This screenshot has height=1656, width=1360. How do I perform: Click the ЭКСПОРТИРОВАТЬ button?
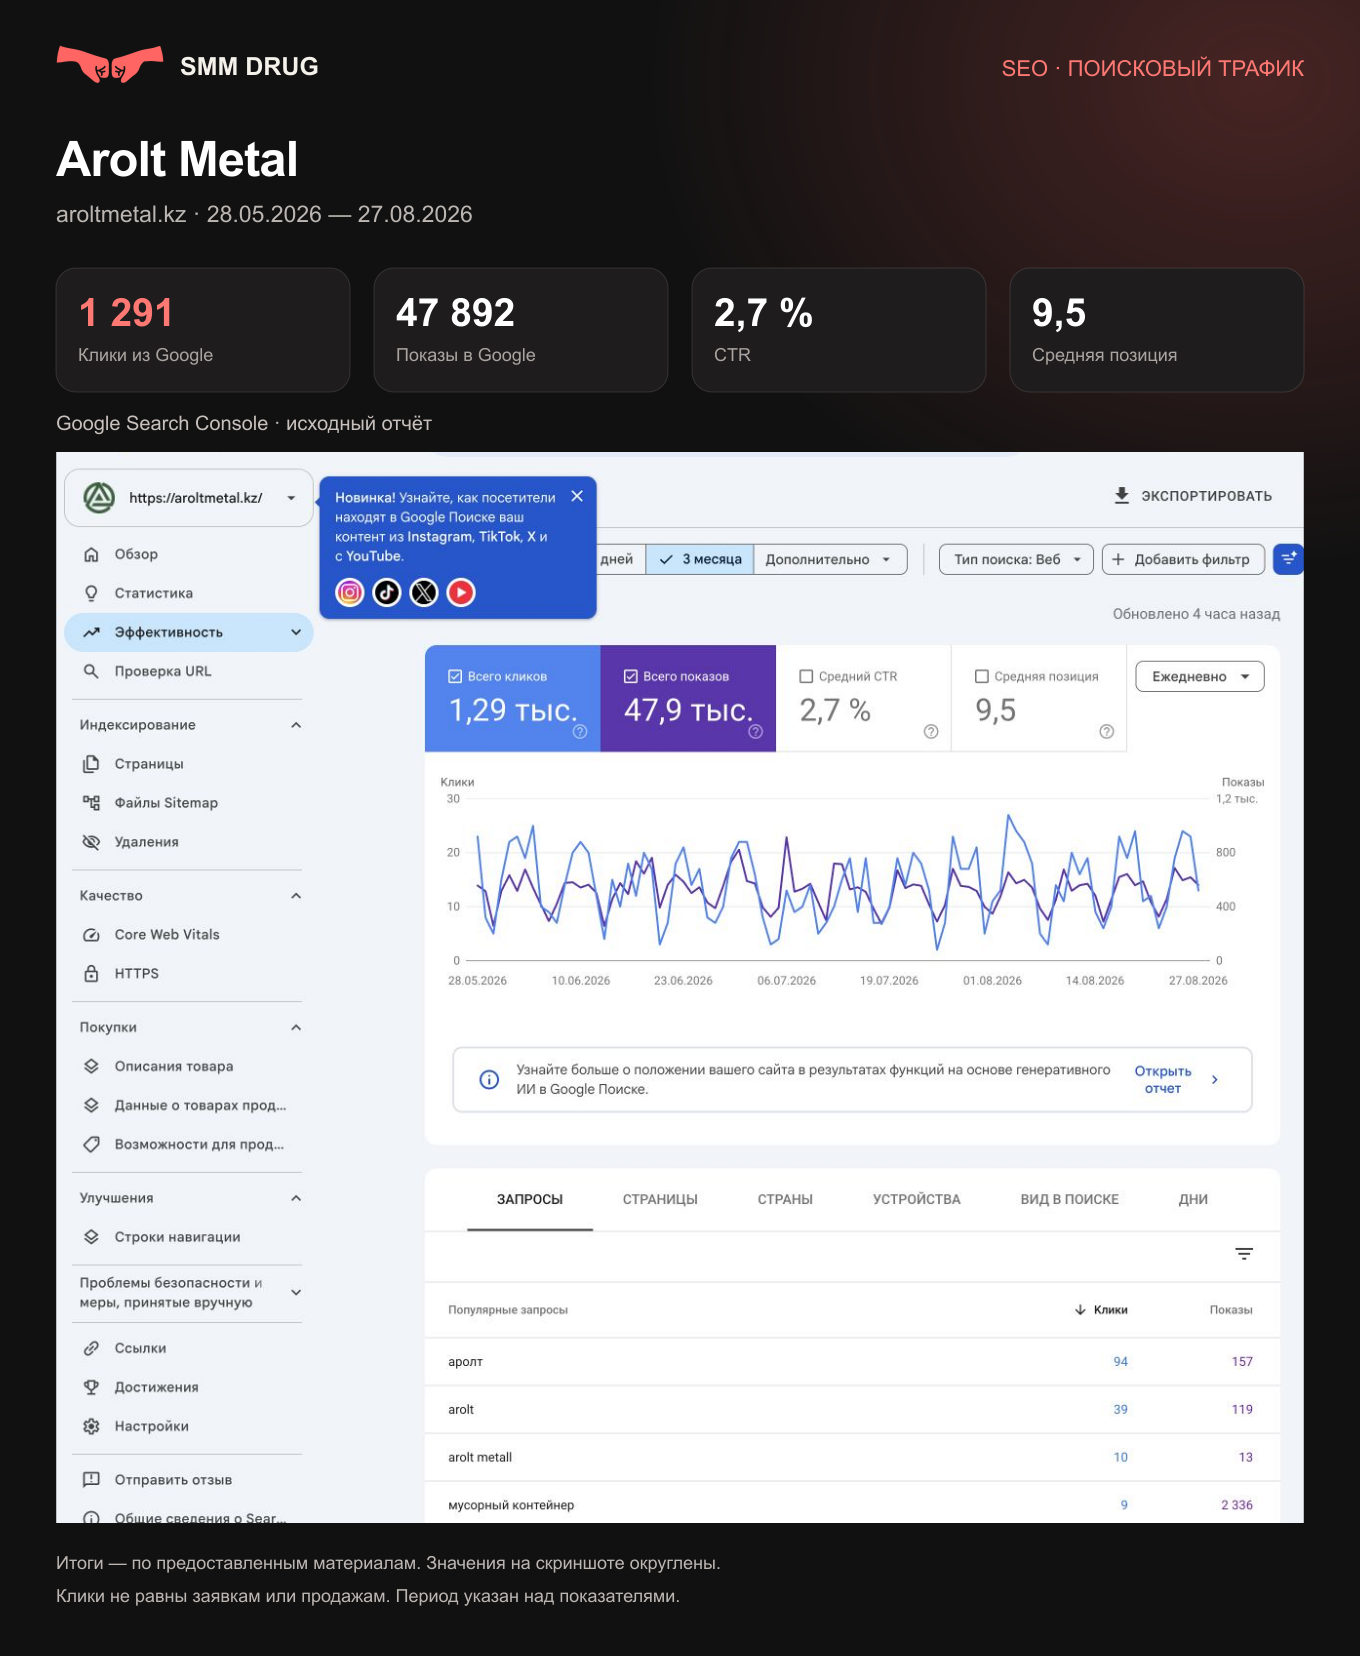(1193, 496)
